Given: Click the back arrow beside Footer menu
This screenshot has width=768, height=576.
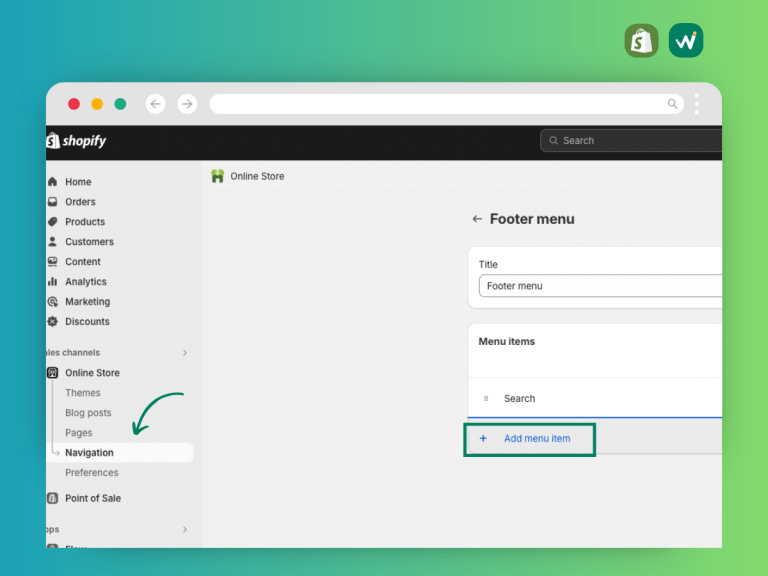Looking at the screenshot, I should point(477,219).
